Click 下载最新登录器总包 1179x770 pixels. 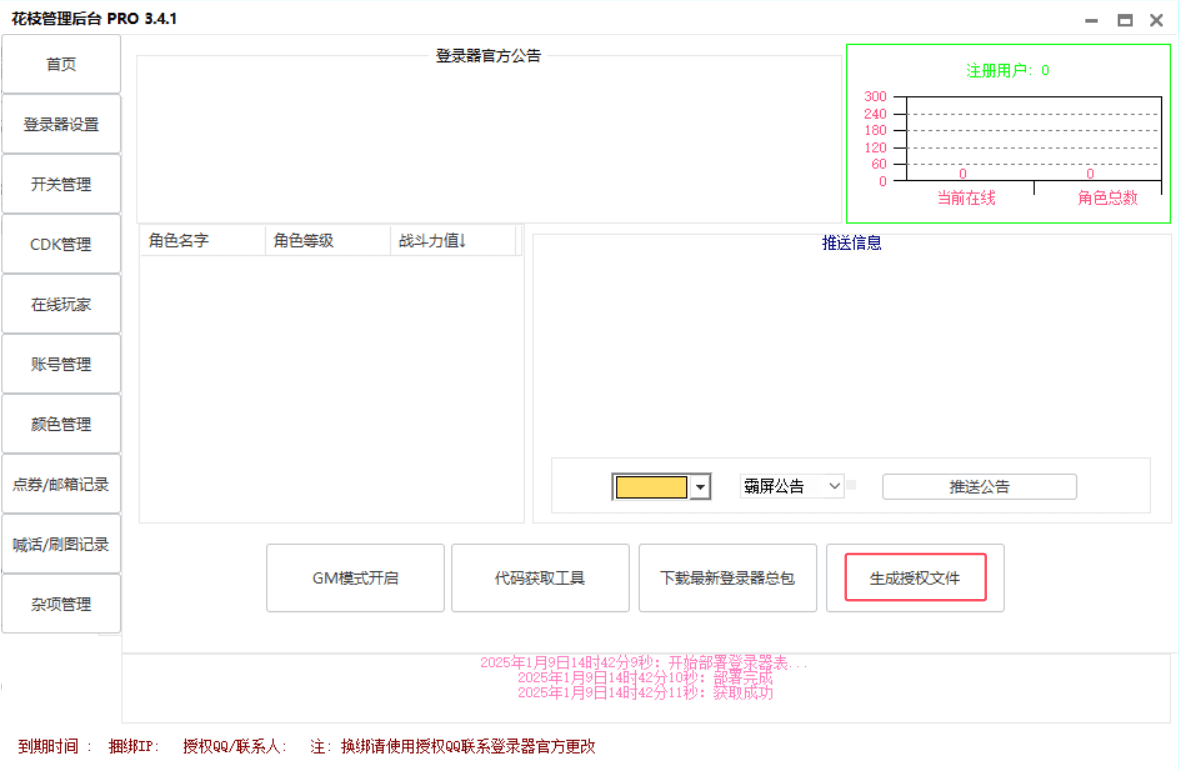tap(727, 577)
